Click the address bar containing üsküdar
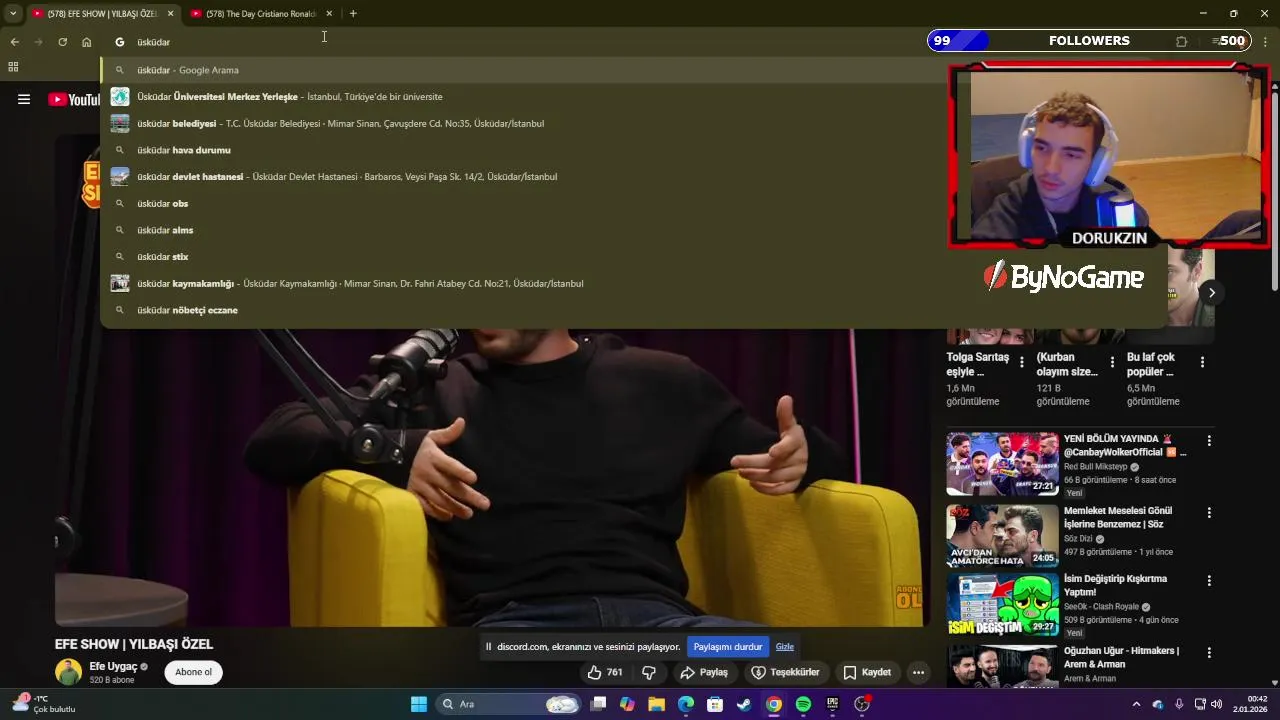This screenshot has height=720, width=1280. click(520, 42)
